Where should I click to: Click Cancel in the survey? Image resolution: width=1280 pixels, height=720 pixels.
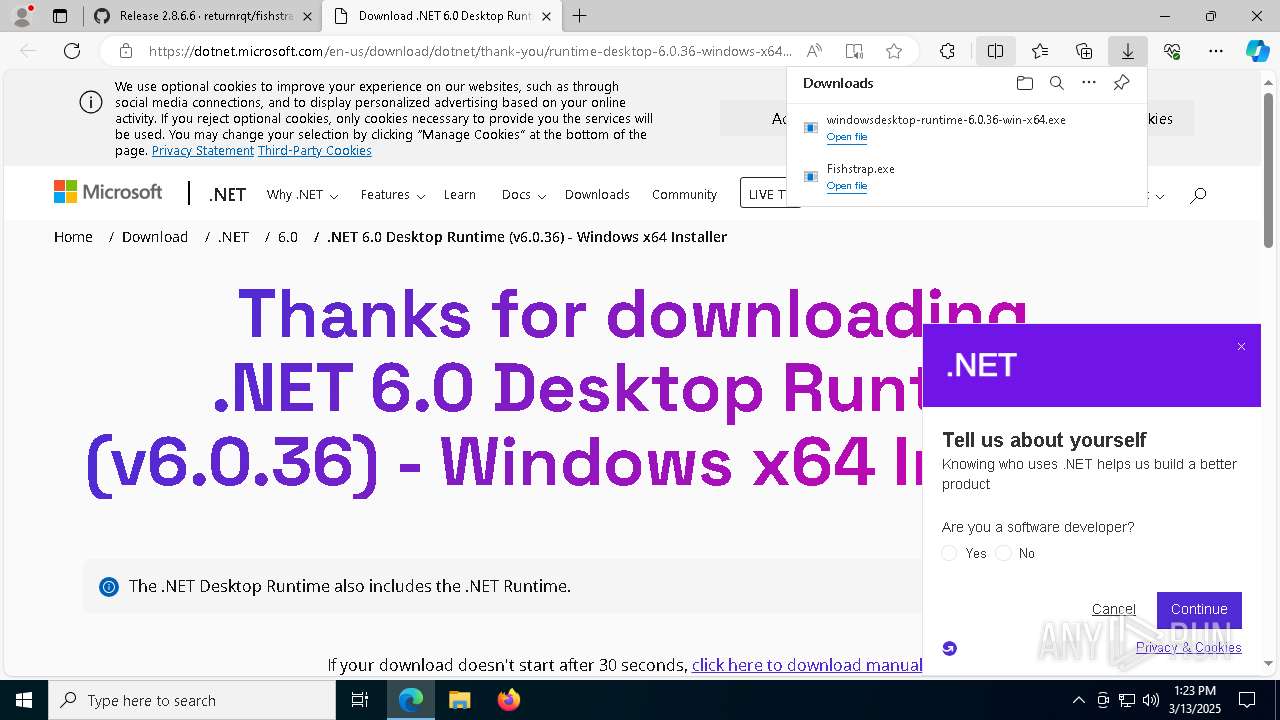1113,609
